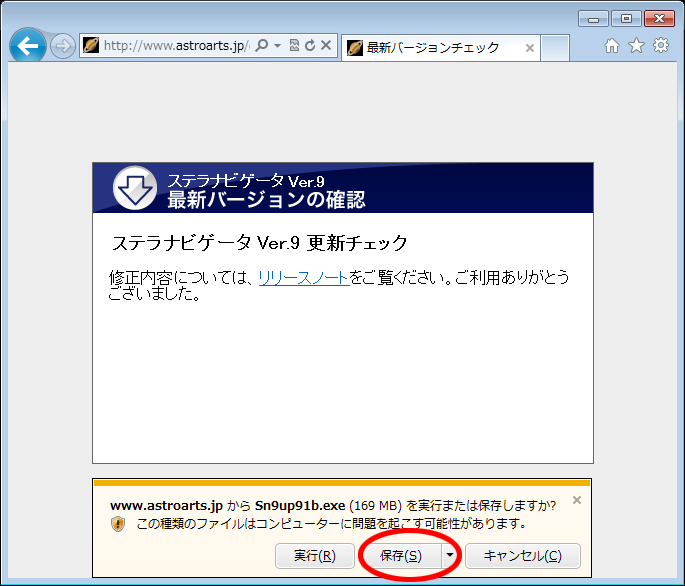Select the 最新バージョンチェック tab

pos(440,47)
